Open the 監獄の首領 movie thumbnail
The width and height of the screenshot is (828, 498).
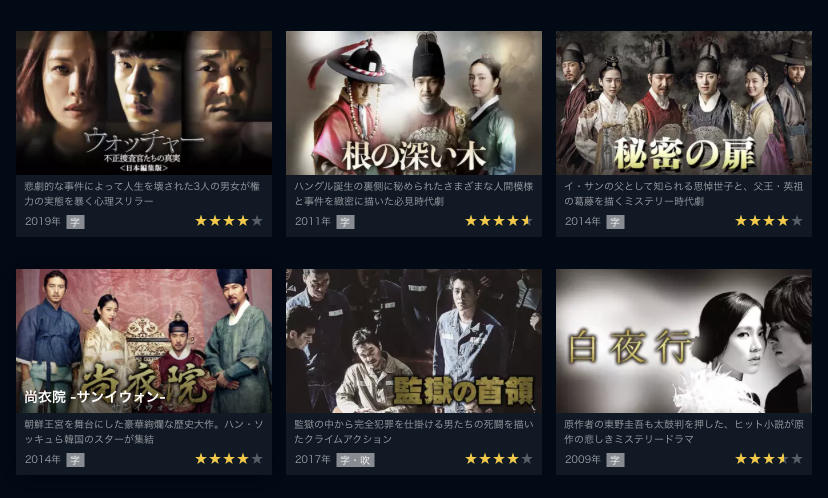(413, 341)
